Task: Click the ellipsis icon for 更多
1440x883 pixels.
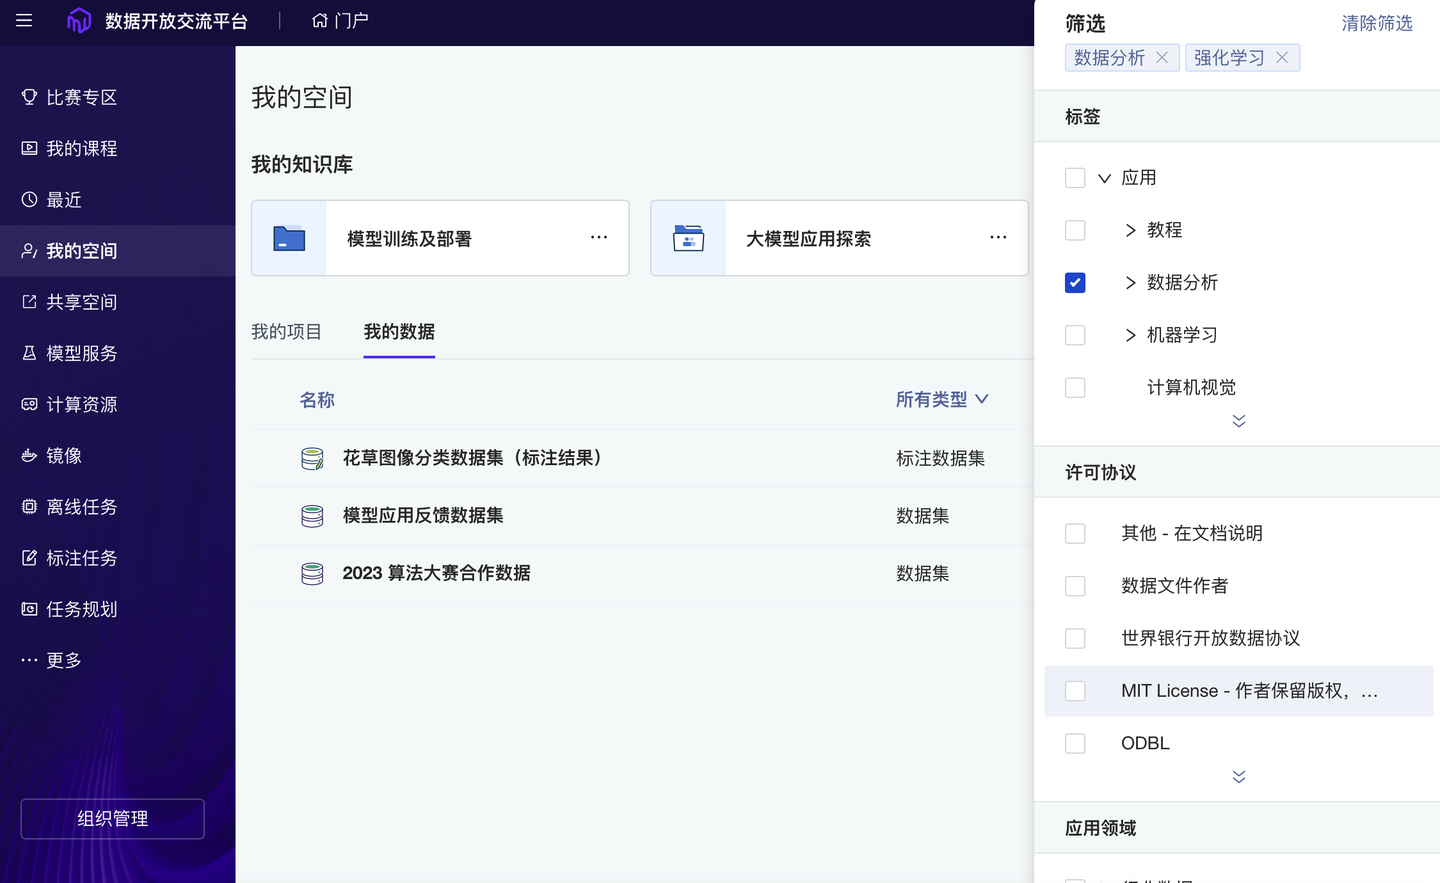Action: click(x=29, y=660)
